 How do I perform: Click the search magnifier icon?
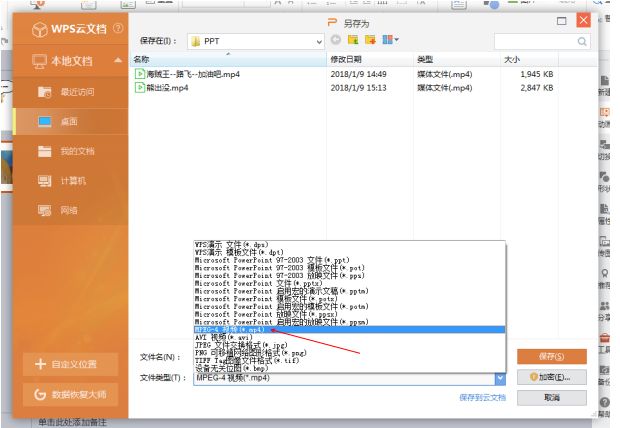tap(582, 41)
